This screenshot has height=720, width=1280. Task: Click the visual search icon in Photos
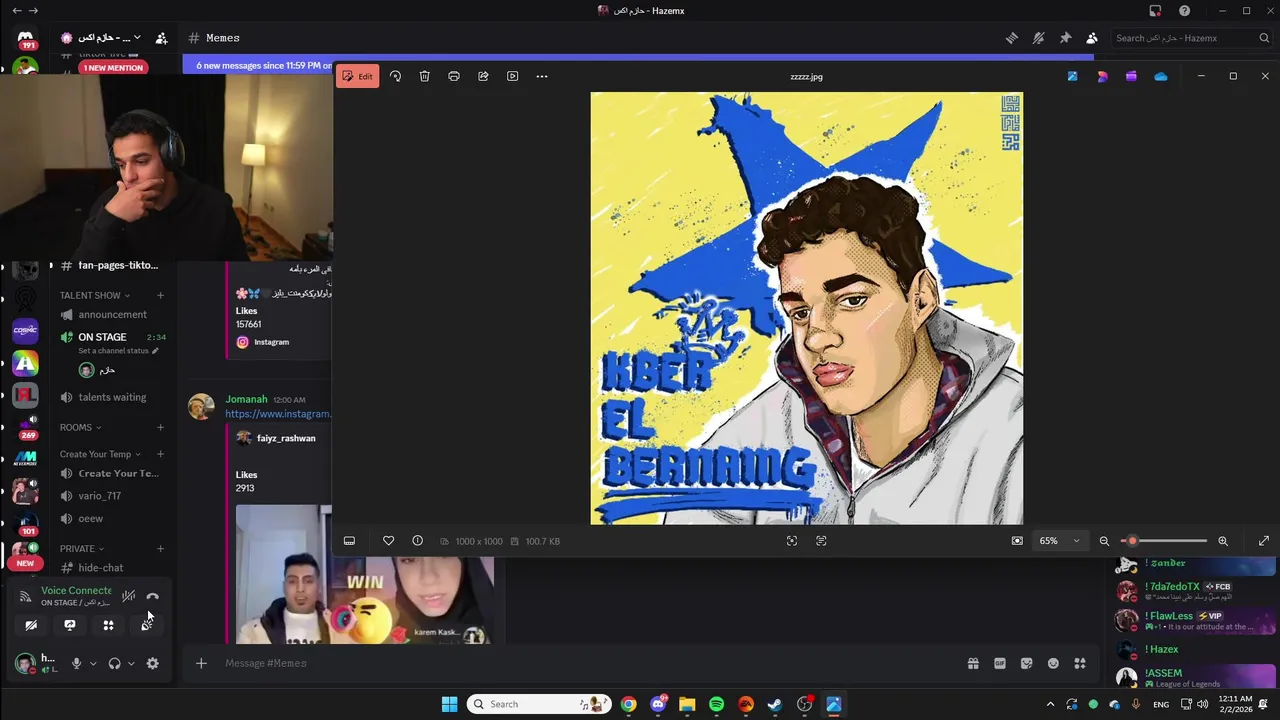[792, 541]
